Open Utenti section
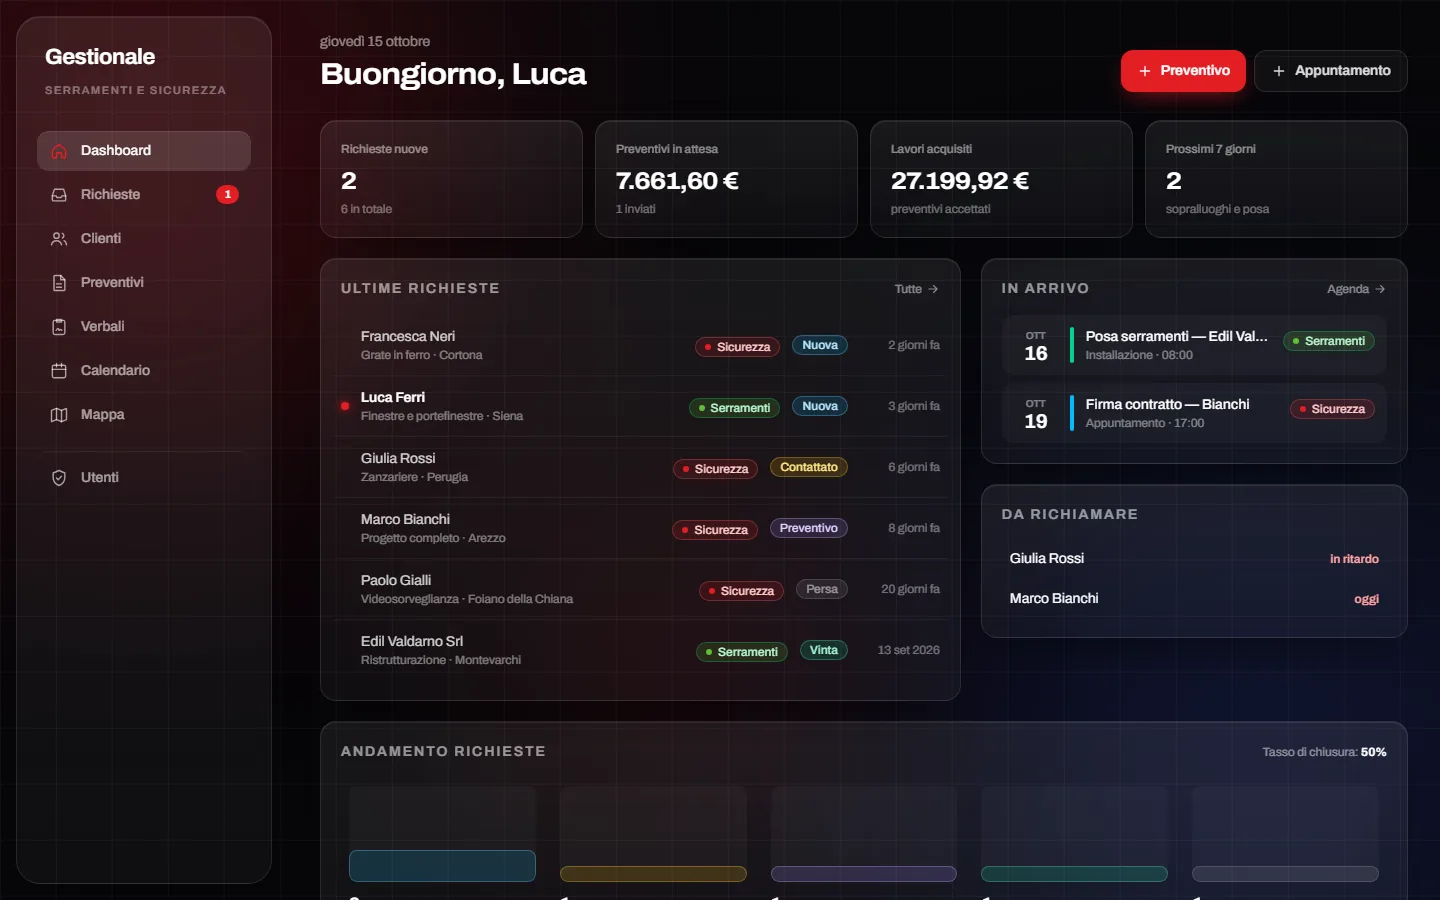Screen dimensions: 1440x900 tap(144, 478)
